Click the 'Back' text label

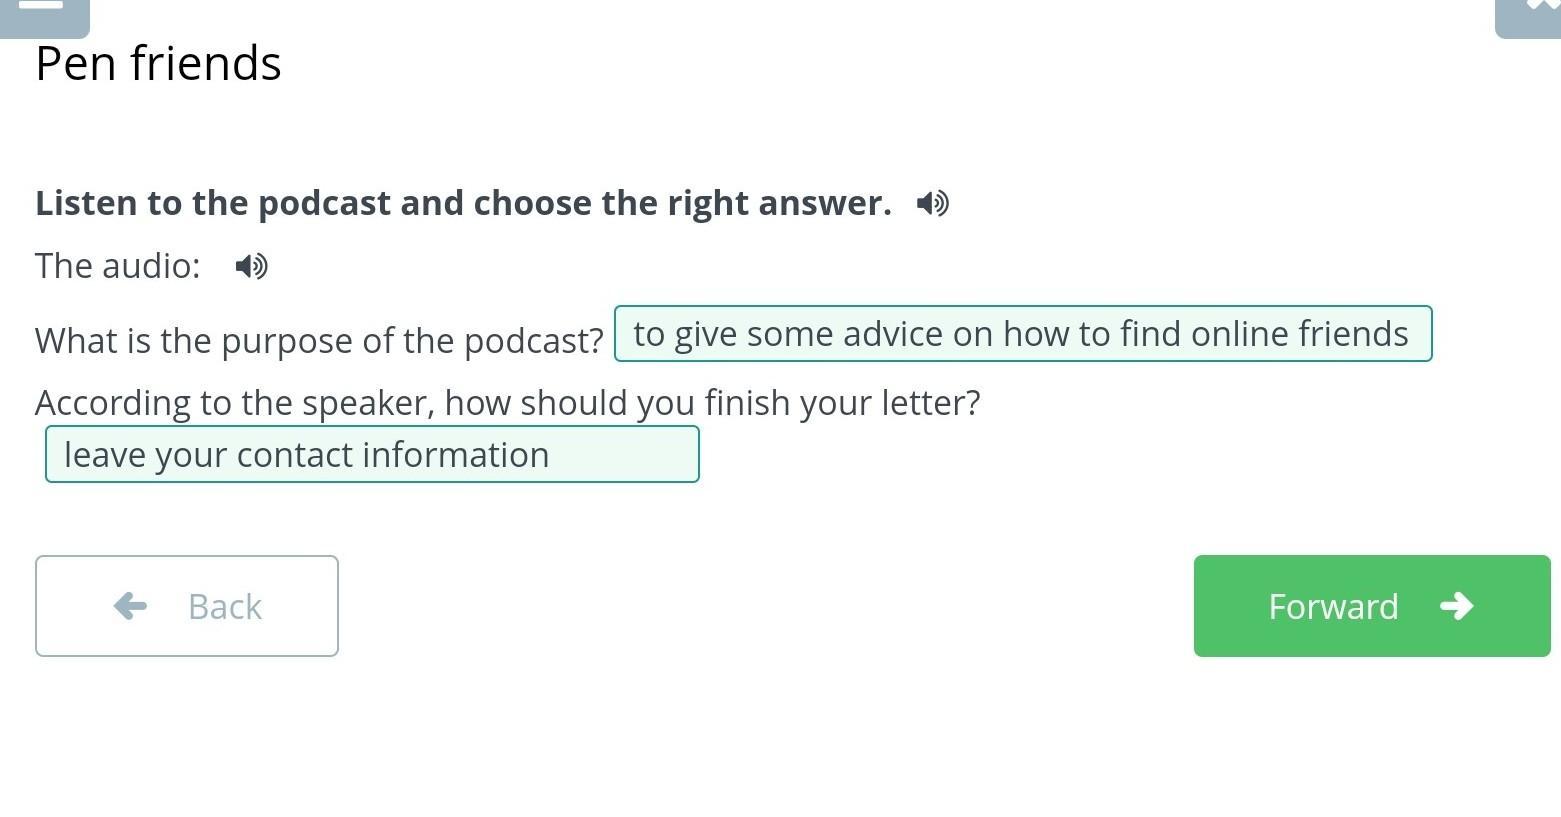coord(225,606)
